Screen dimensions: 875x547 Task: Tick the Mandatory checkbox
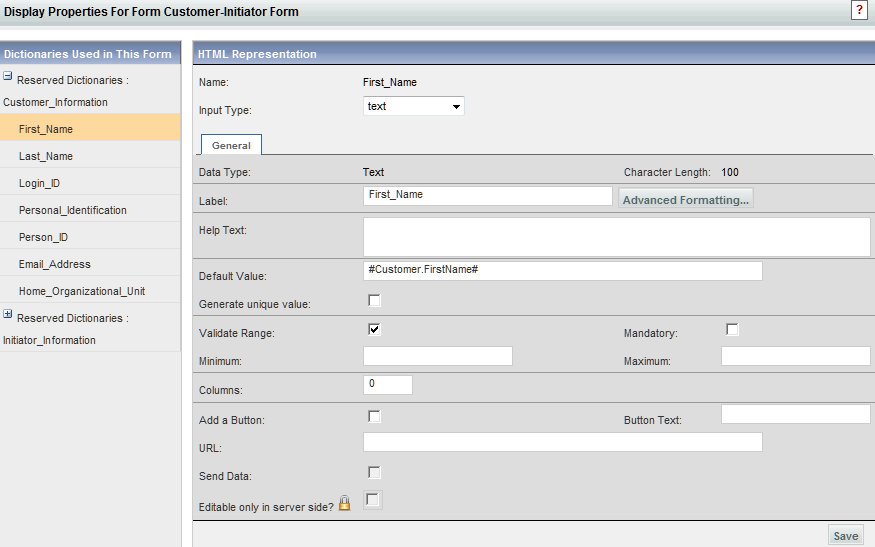tap(732, 329)
